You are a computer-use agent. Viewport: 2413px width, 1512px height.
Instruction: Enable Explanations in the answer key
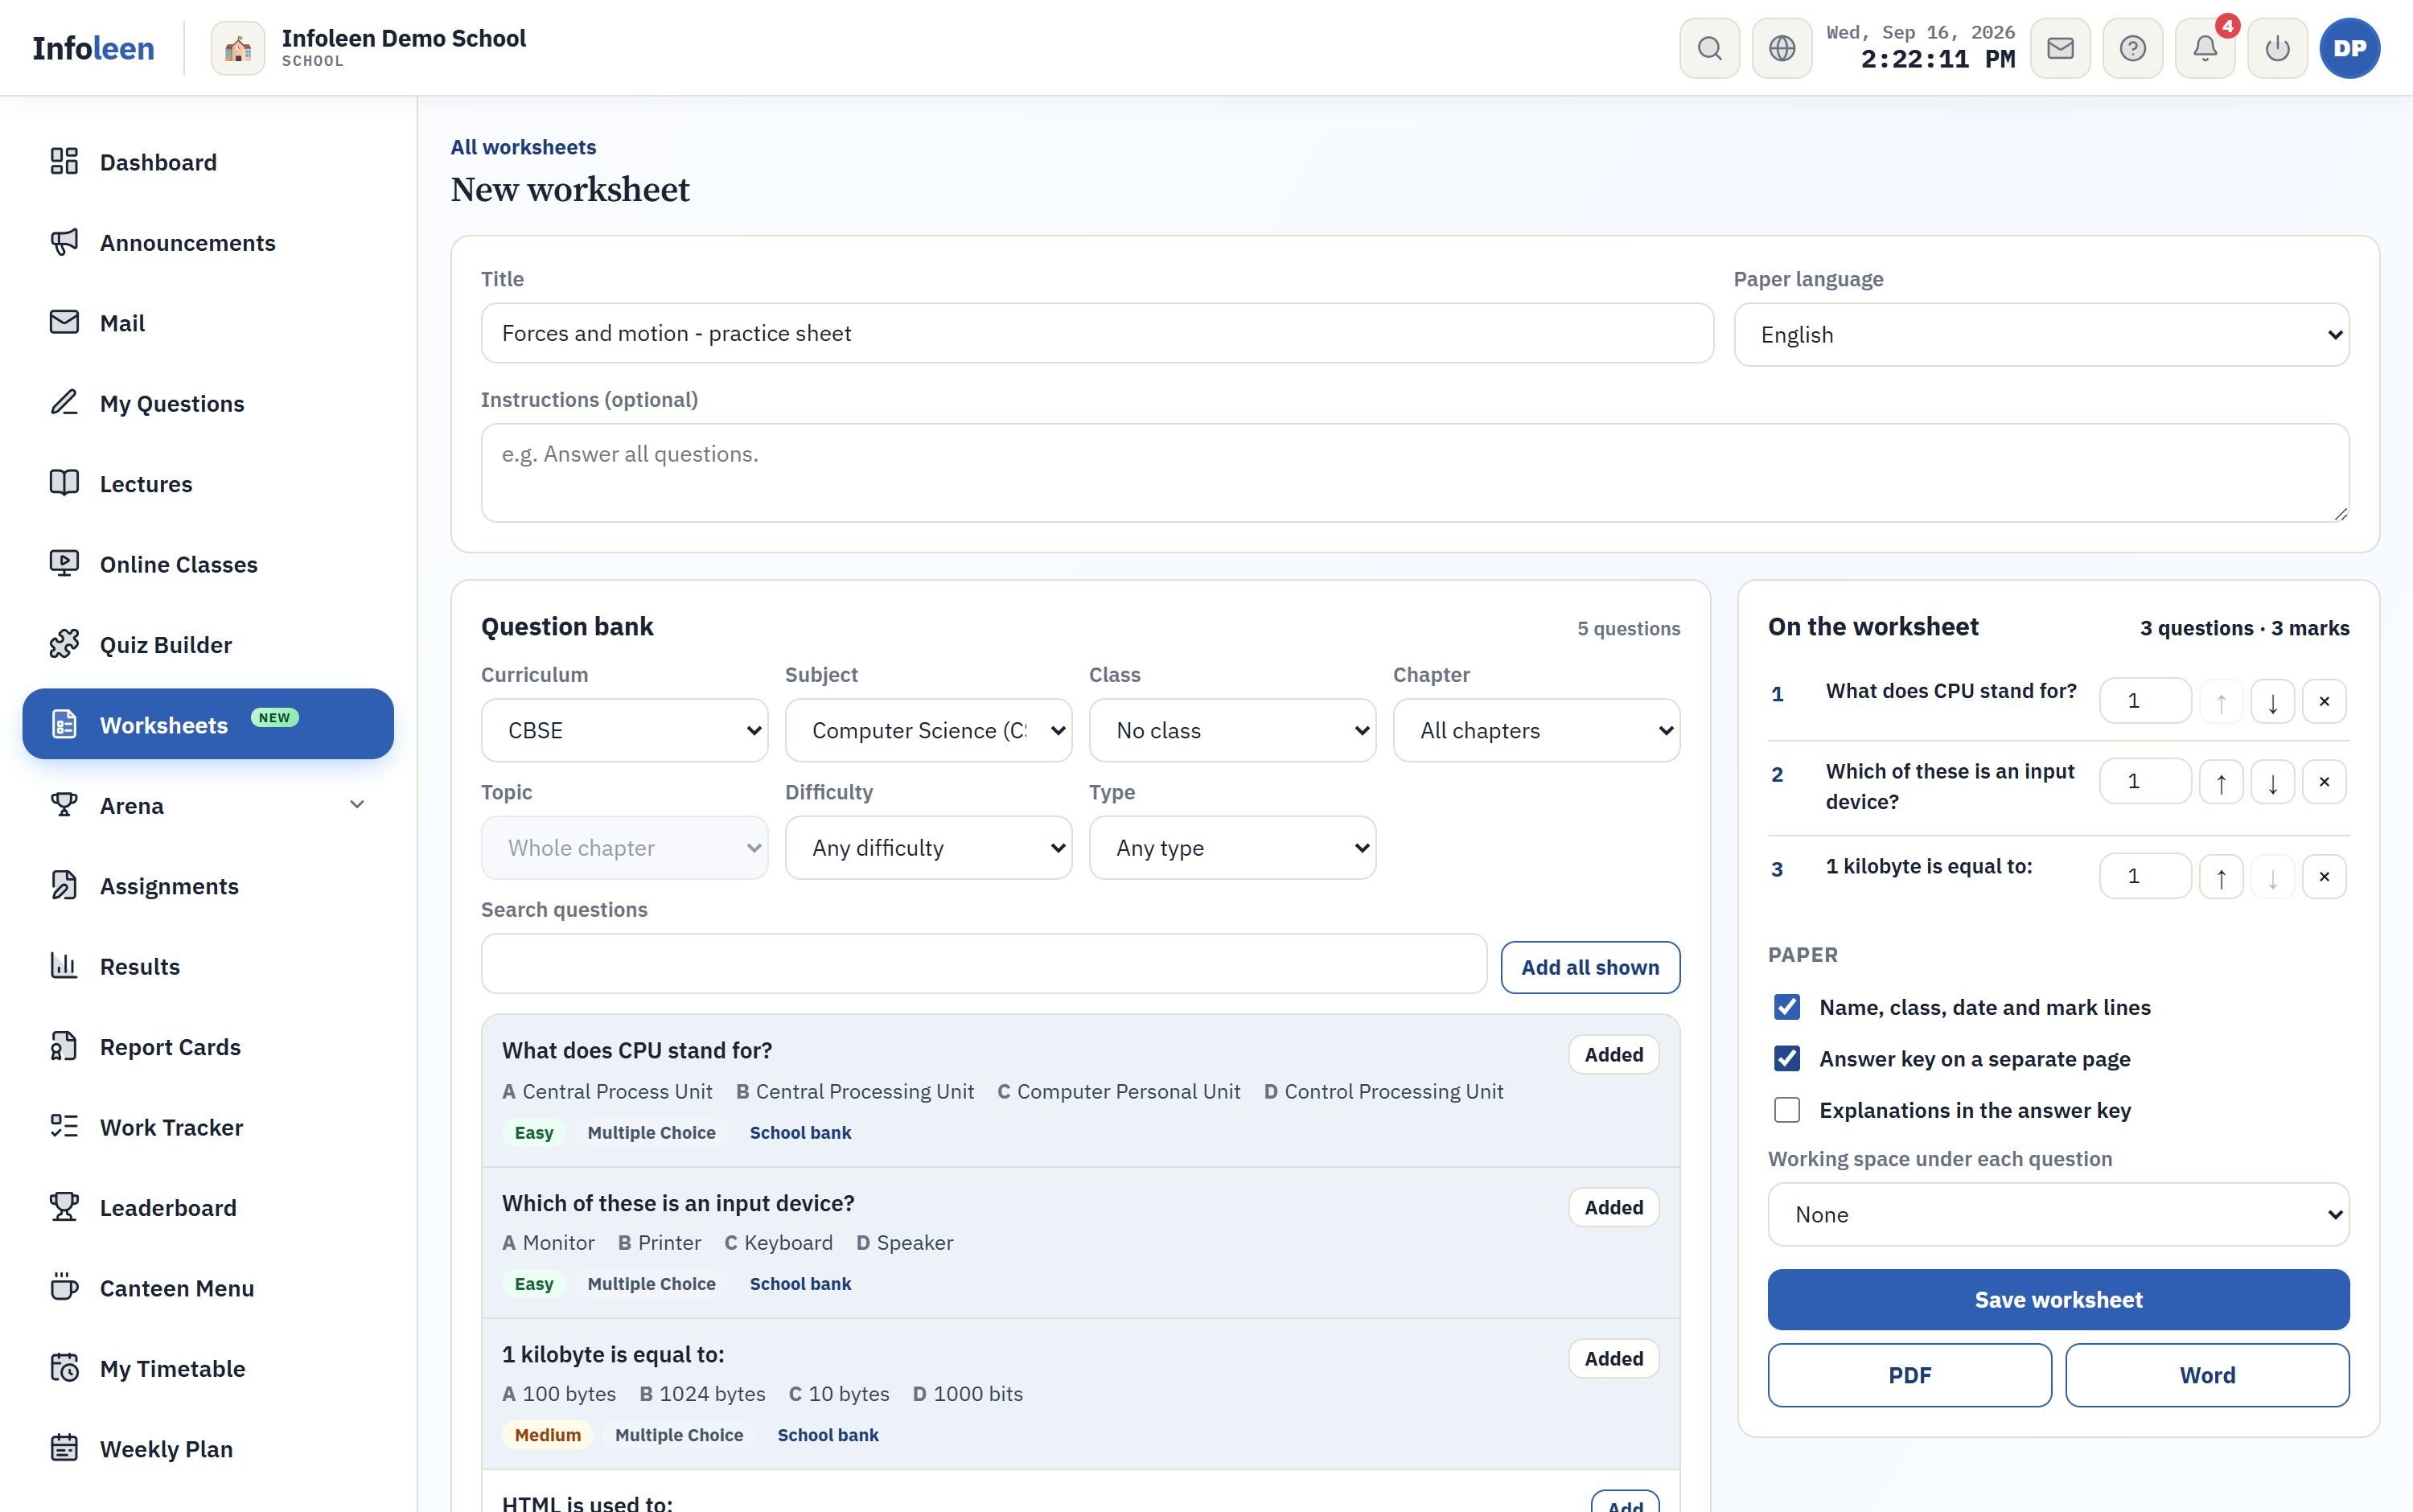coord(1787,1110)
